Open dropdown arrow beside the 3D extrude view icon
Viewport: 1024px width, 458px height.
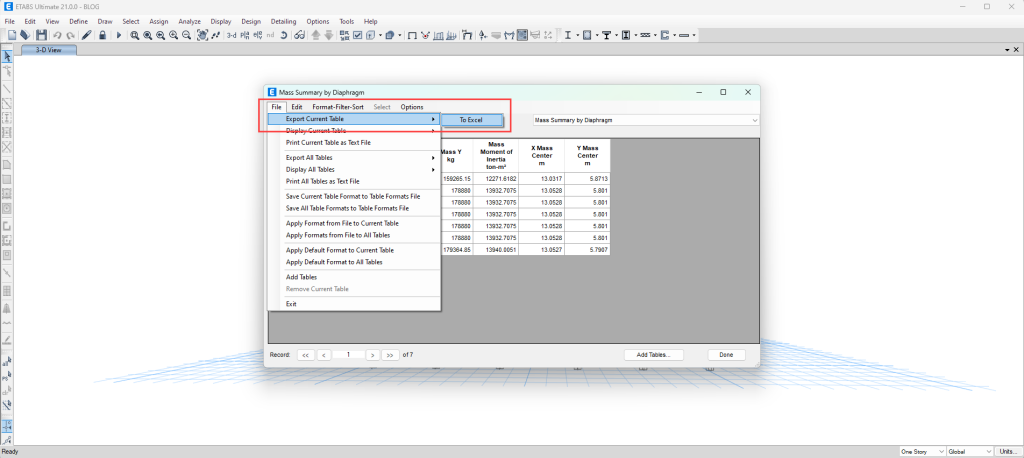click(x=399, y=35)
